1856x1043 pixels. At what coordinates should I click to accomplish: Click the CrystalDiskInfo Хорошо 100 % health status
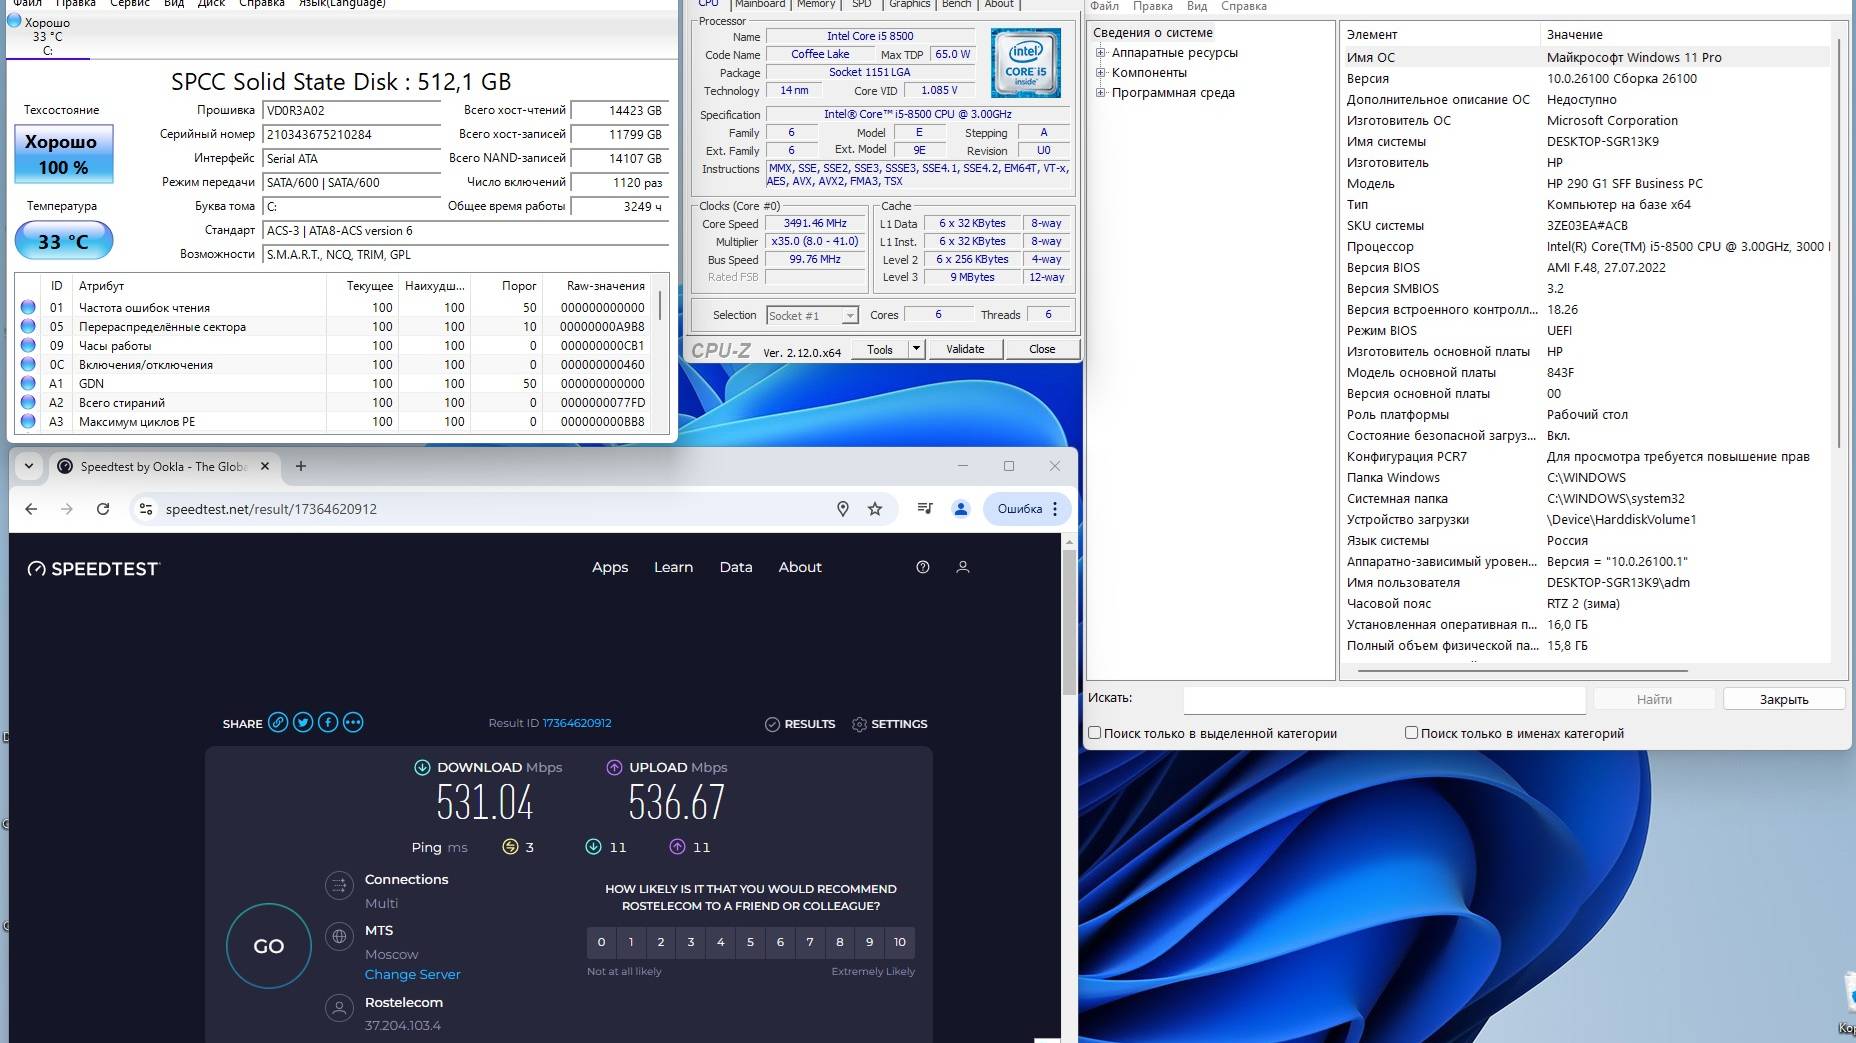click(x=63, y=154)
